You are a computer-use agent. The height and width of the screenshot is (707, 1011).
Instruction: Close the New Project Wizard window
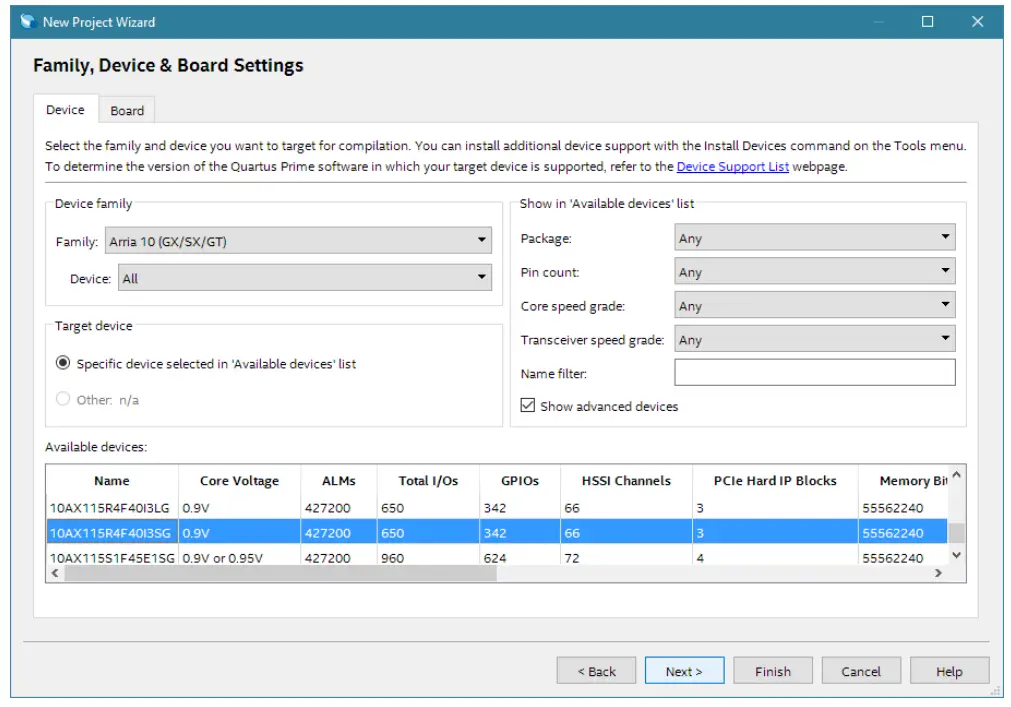tap(977, 21)
